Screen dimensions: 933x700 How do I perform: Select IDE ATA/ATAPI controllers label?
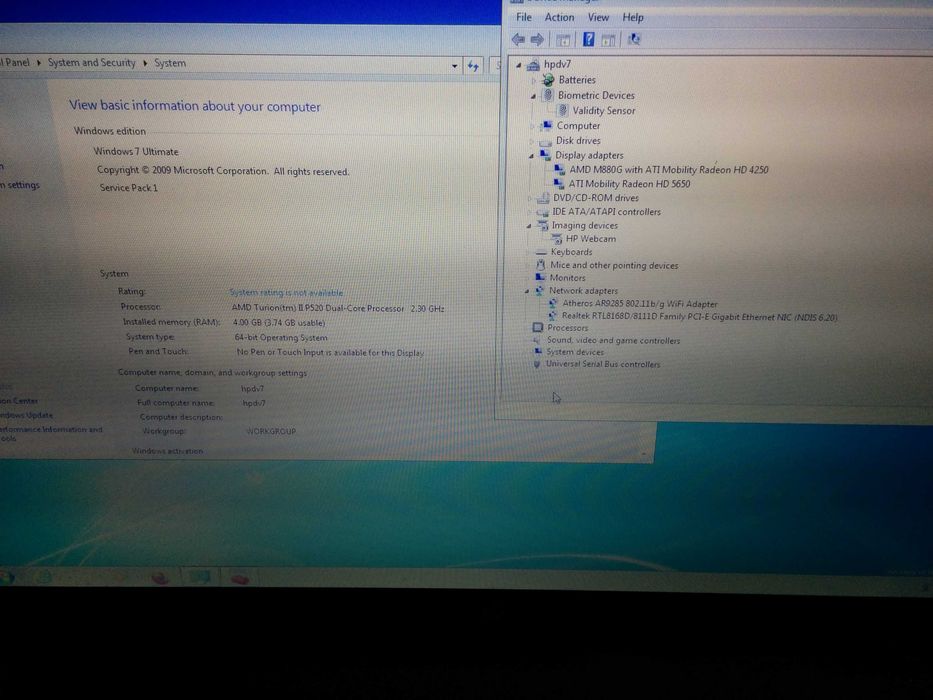coord(606,212)
